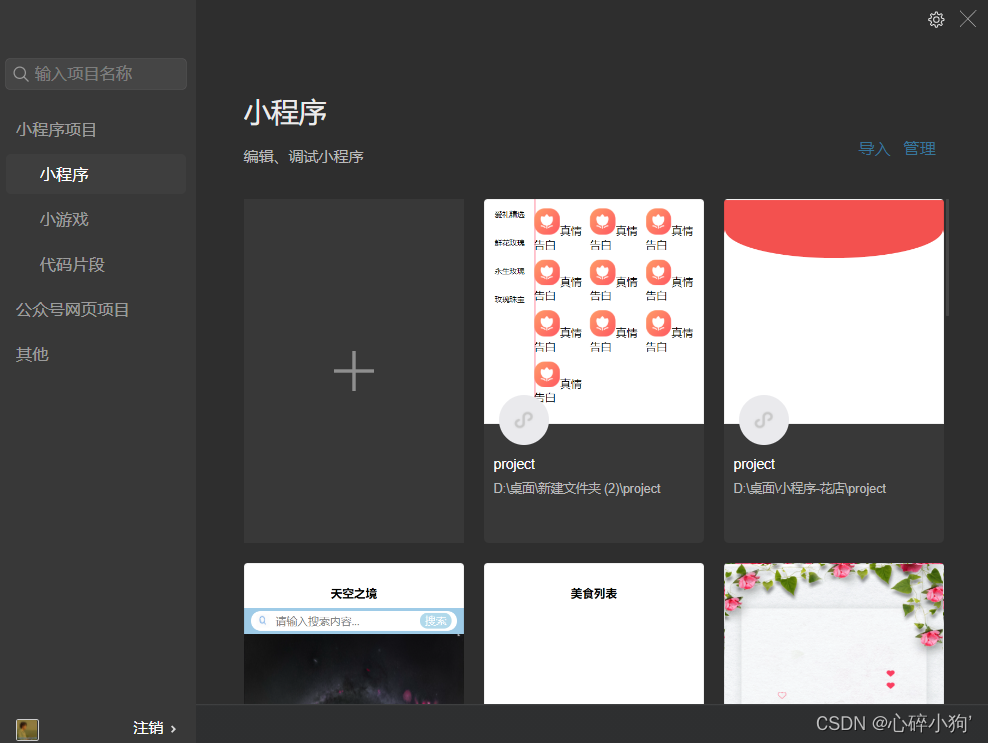This screenshot has width=988, height=743.
Task: Click the link icon on the 小程序-花店 project card
Action: (763, 420)
